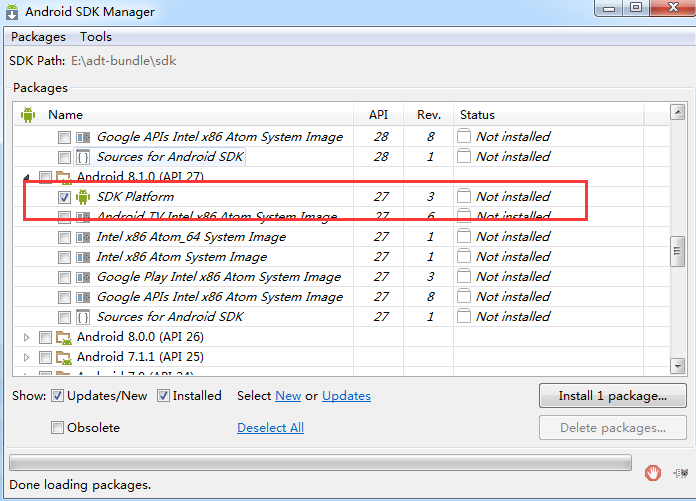Check the Android 8.0.0 (API 26) group checkbox
Image resolution: width=696 pixels, height=501 pixels.
[45, 338]
